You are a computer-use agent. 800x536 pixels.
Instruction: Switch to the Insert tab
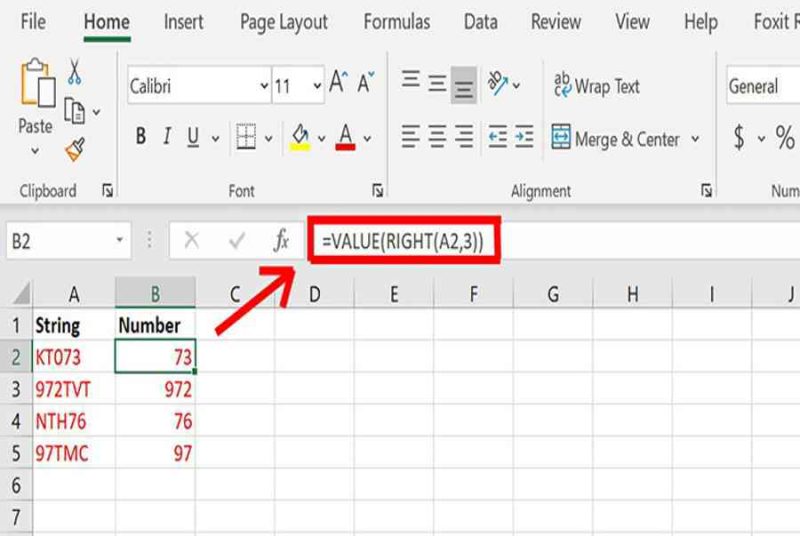pos(183,21)
